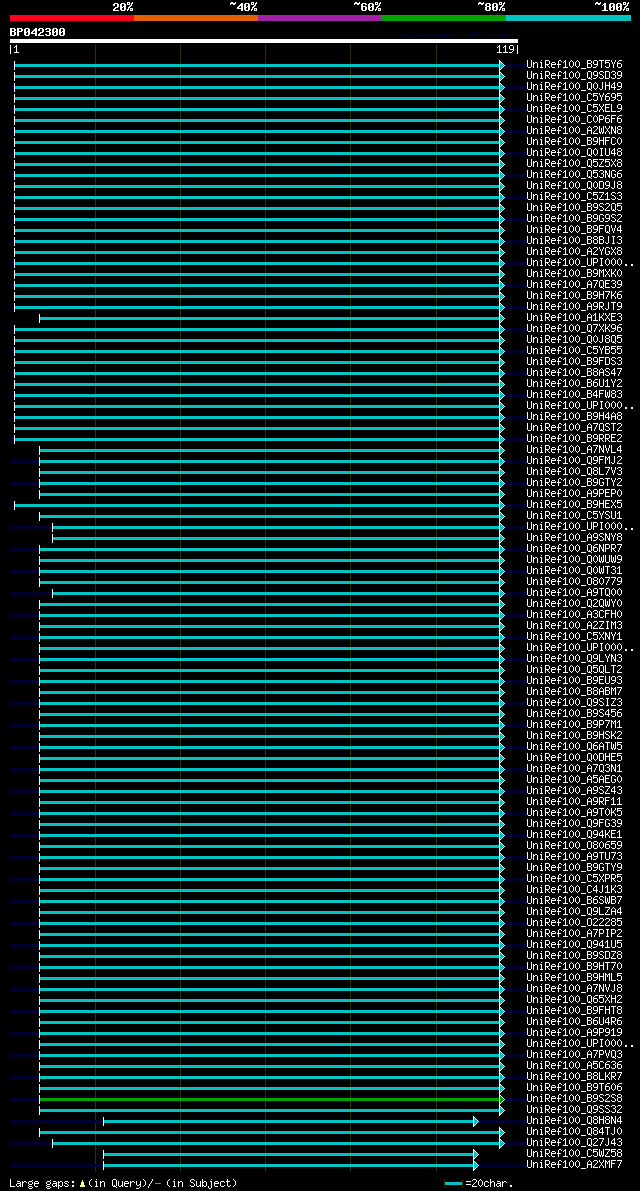Screen dimensions: 640x1191
Task: Open hit UniRef100_B8ABM7
Action: click(x=574, y=692)
